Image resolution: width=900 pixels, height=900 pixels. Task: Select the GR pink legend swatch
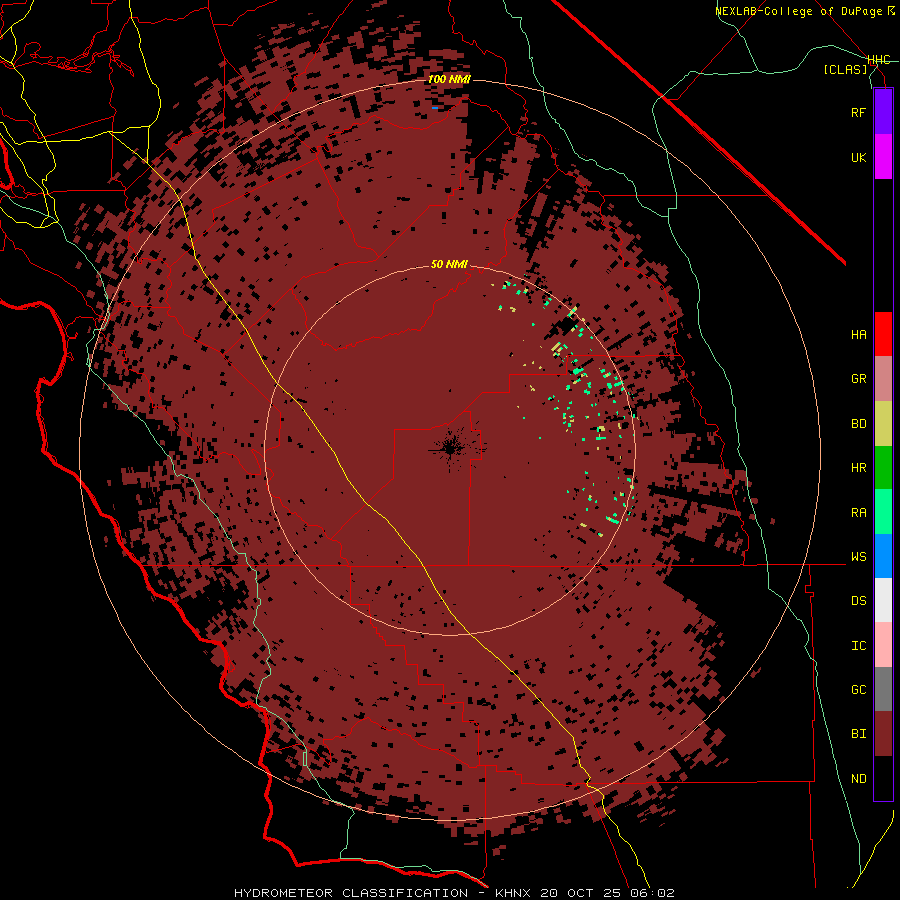pos(883,378)
